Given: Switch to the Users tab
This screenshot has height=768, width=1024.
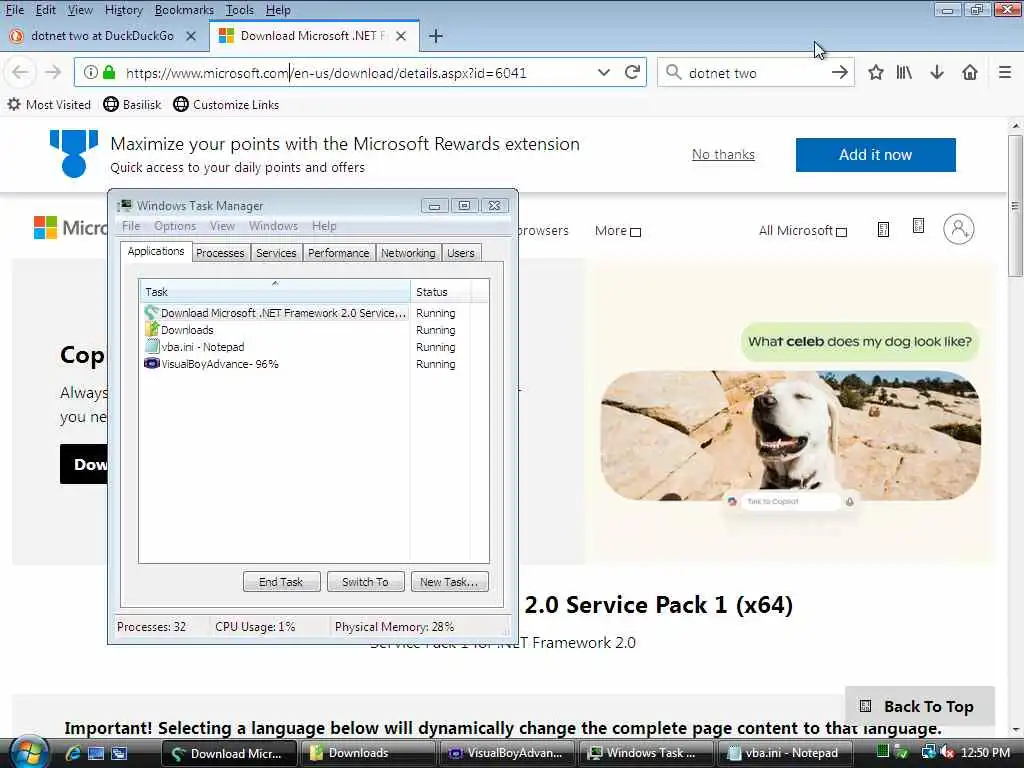Looking at the screenshot, I should click(461, 253).
